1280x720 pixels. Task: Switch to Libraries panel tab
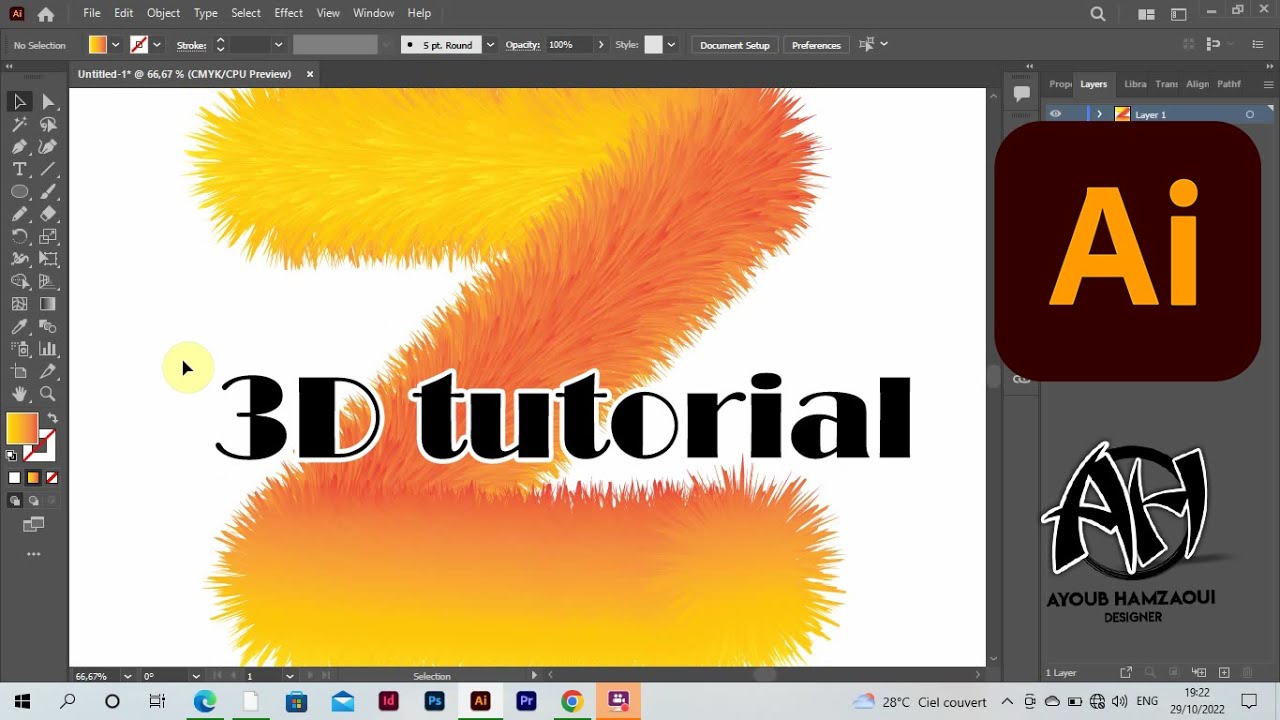tap(1135, 84)
